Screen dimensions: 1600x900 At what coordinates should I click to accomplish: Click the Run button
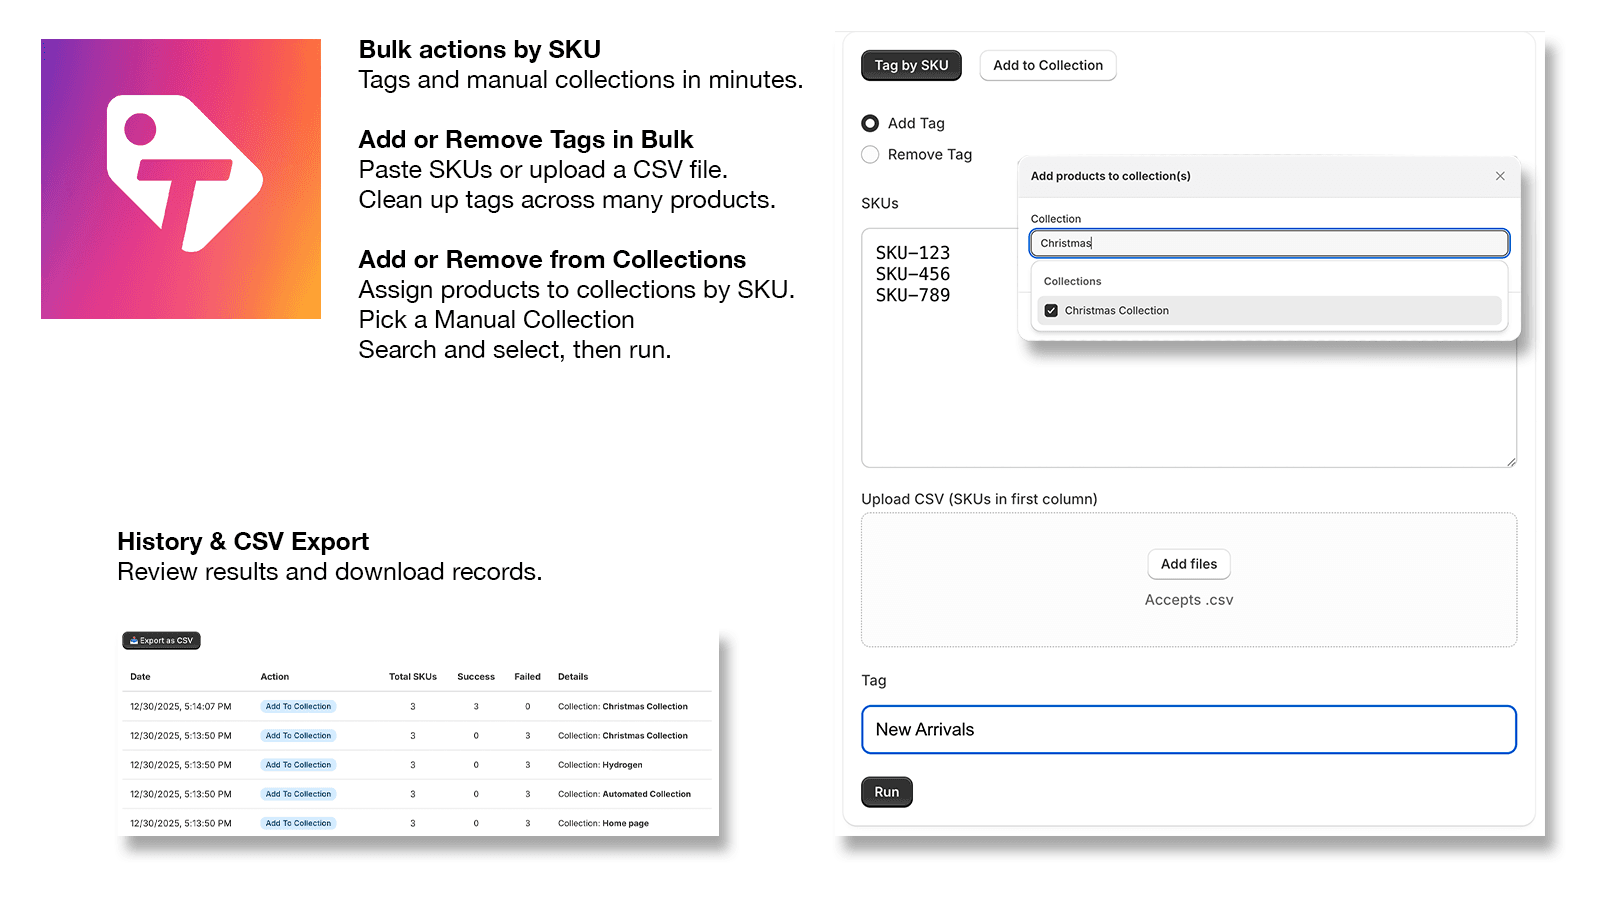(x=887, y=792)
